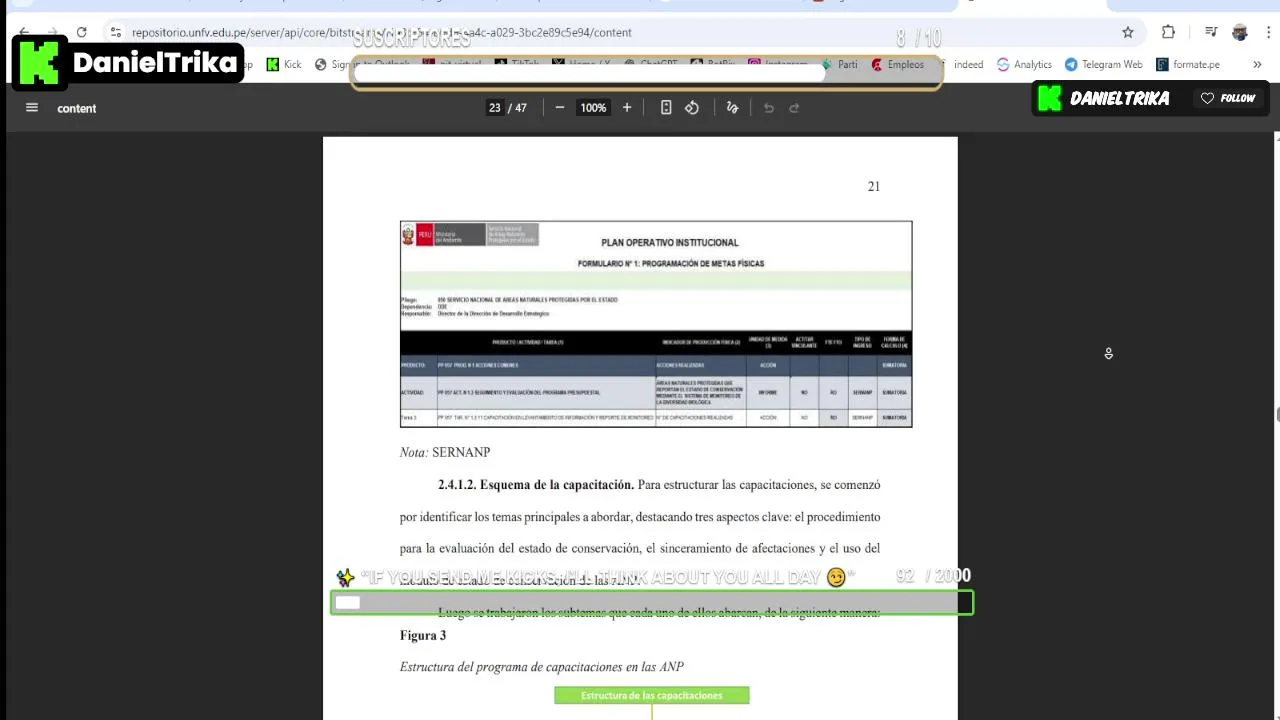Viewport: 1280px width, 720px height.
Task: Open the browser extensions puzzle icon
Action: [x=1168, y=32]
